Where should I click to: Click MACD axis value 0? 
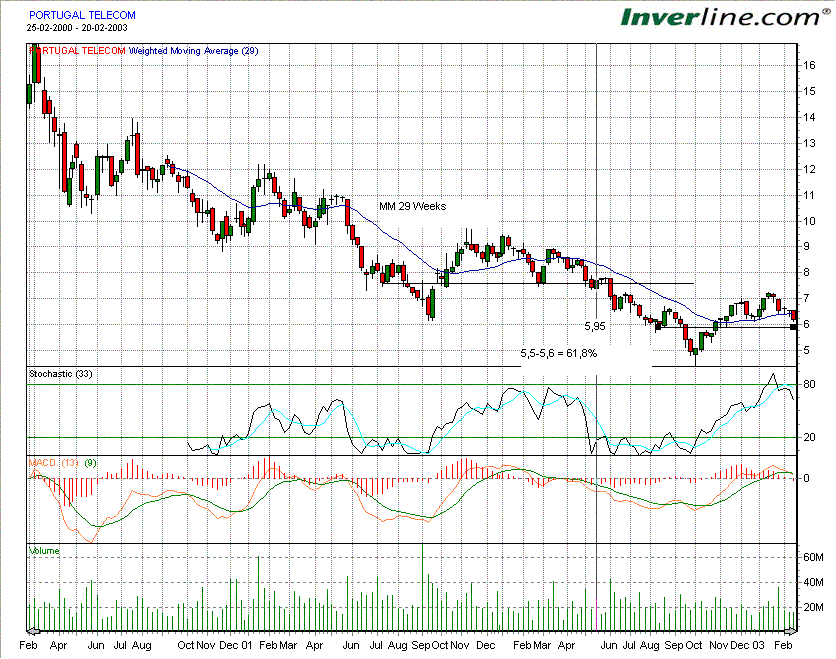tap(806, 478)
